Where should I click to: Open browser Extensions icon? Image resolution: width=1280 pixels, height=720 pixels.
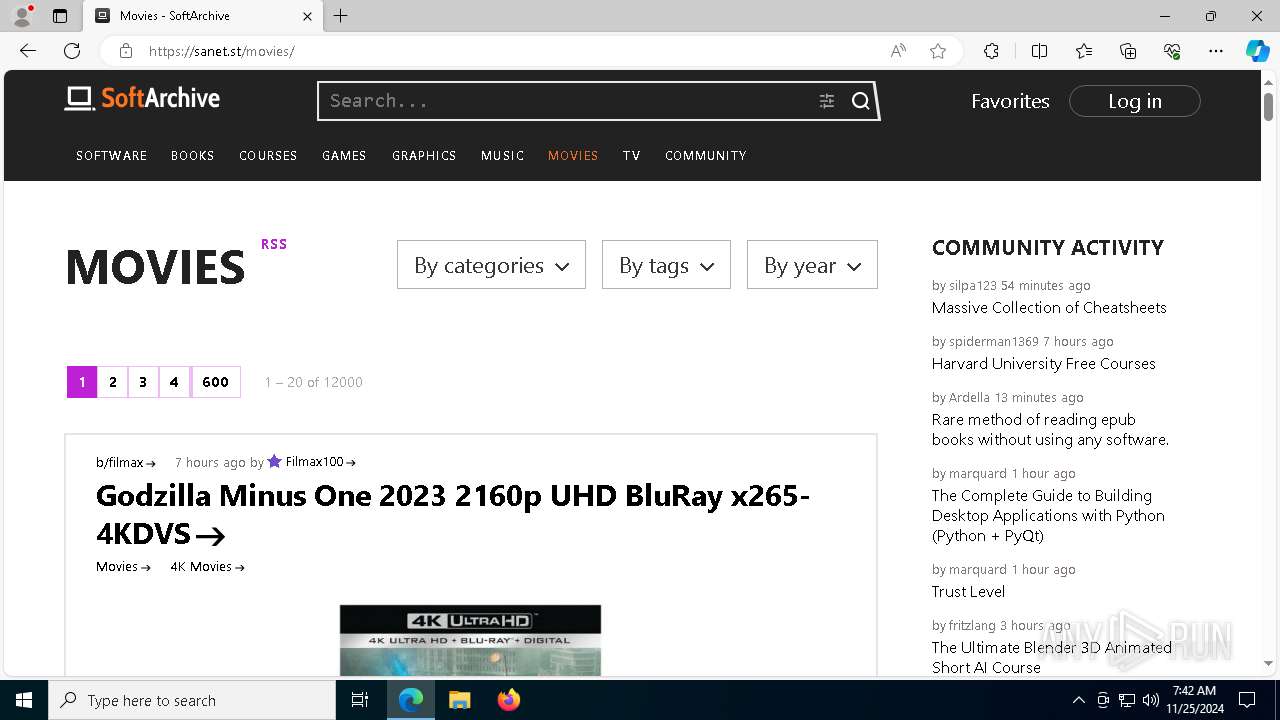pos(991,51)
